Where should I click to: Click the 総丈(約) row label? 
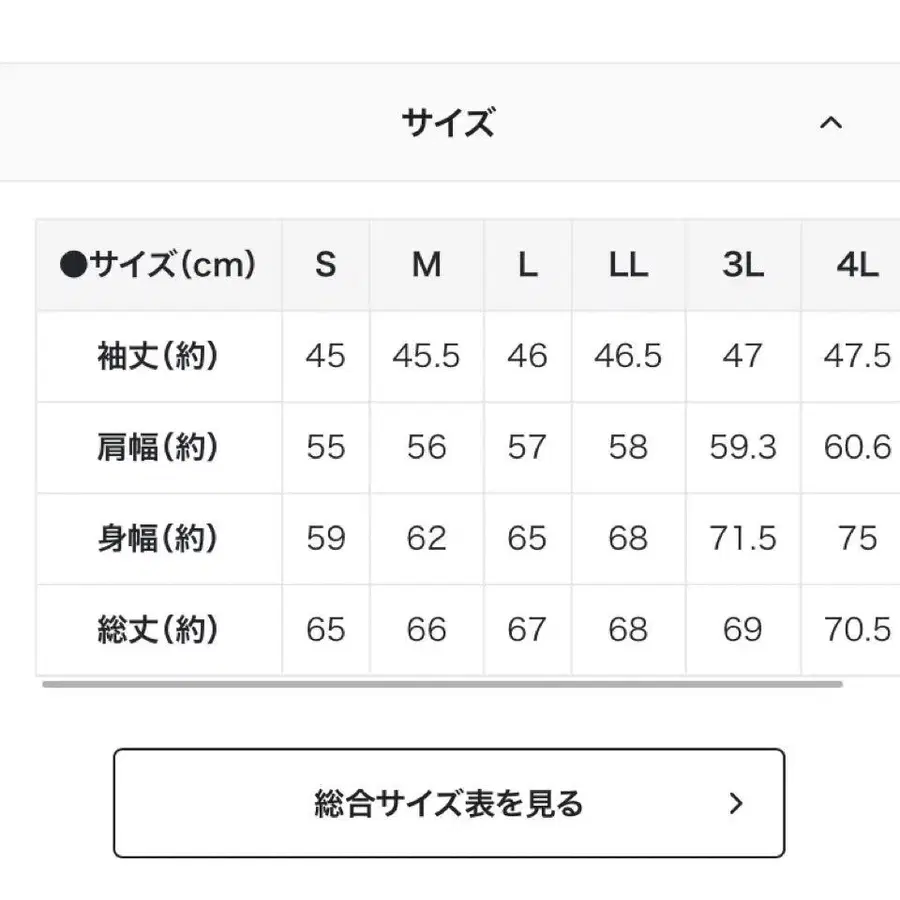[x=158, y=629]
